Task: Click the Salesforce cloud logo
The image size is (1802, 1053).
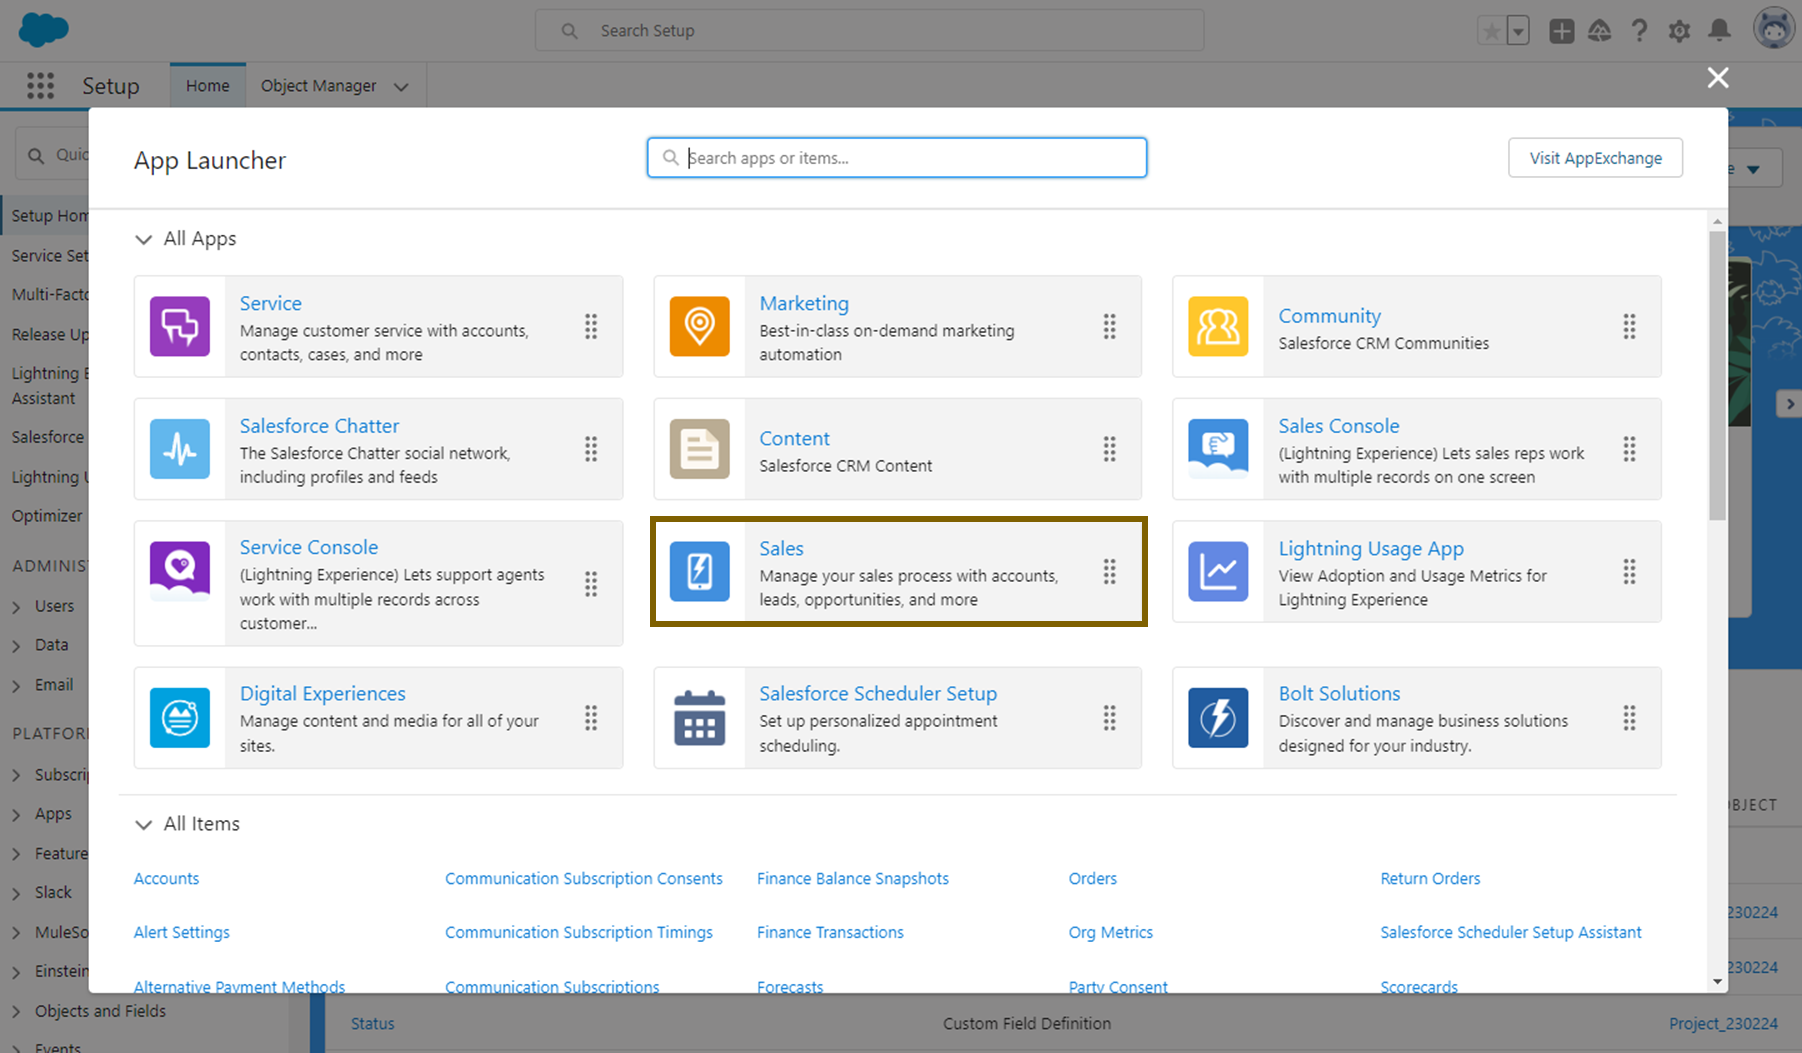Action: 44,30
